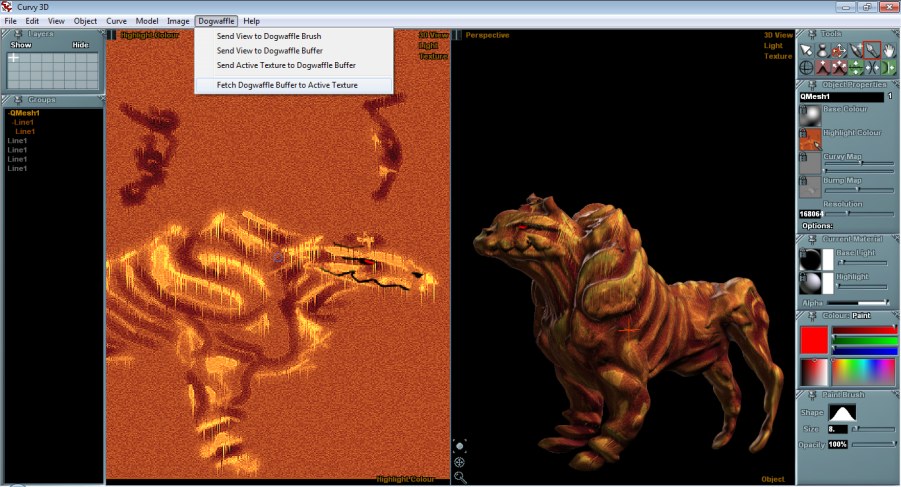Click the pin icon on Paint Brush panel
The width and height of the screenshot is (901, 487).
click(x=812, y=395)
